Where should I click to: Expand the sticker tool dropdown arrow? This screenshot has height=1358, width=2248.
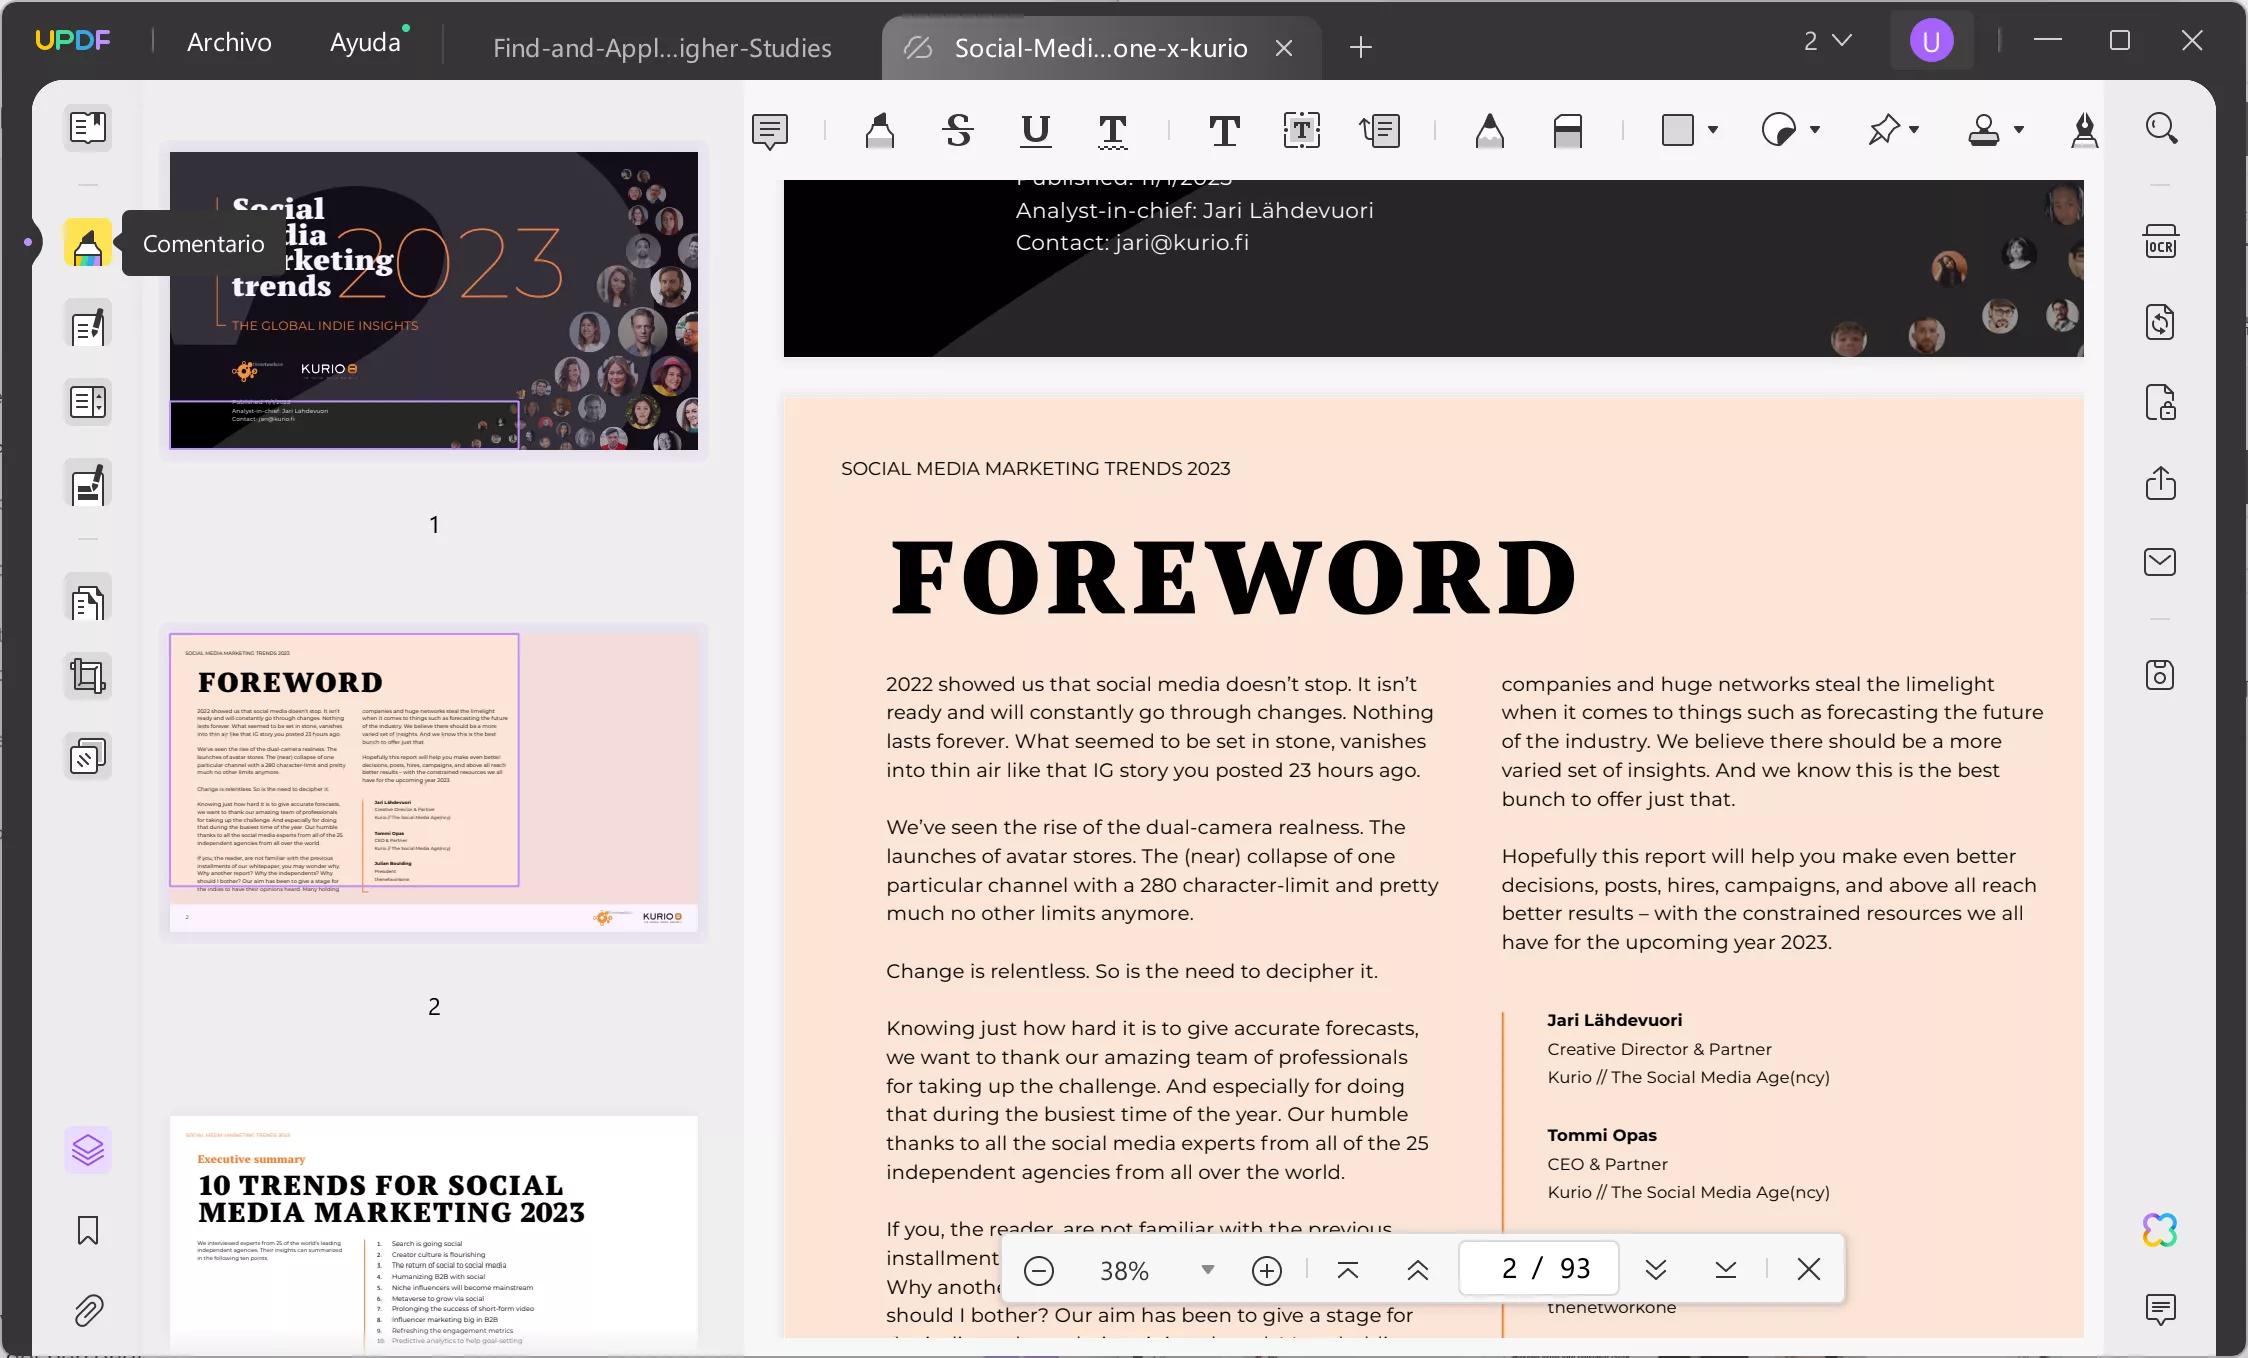click(x=1815, y=130)
